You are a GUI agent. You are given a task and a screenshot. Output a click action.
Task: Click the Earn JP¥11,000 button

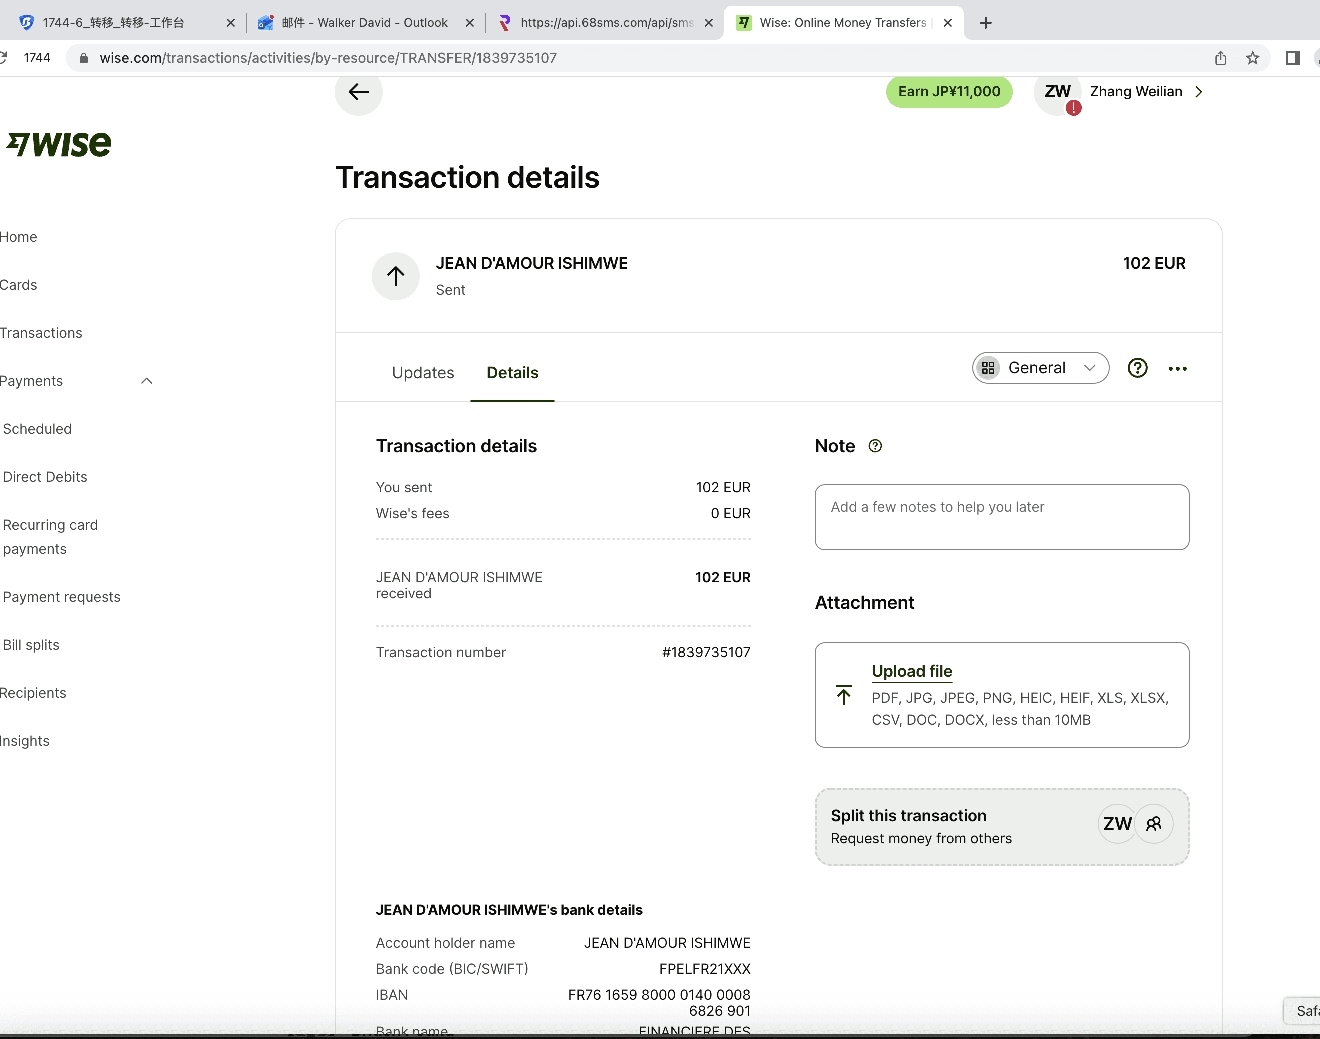[949, 92]
